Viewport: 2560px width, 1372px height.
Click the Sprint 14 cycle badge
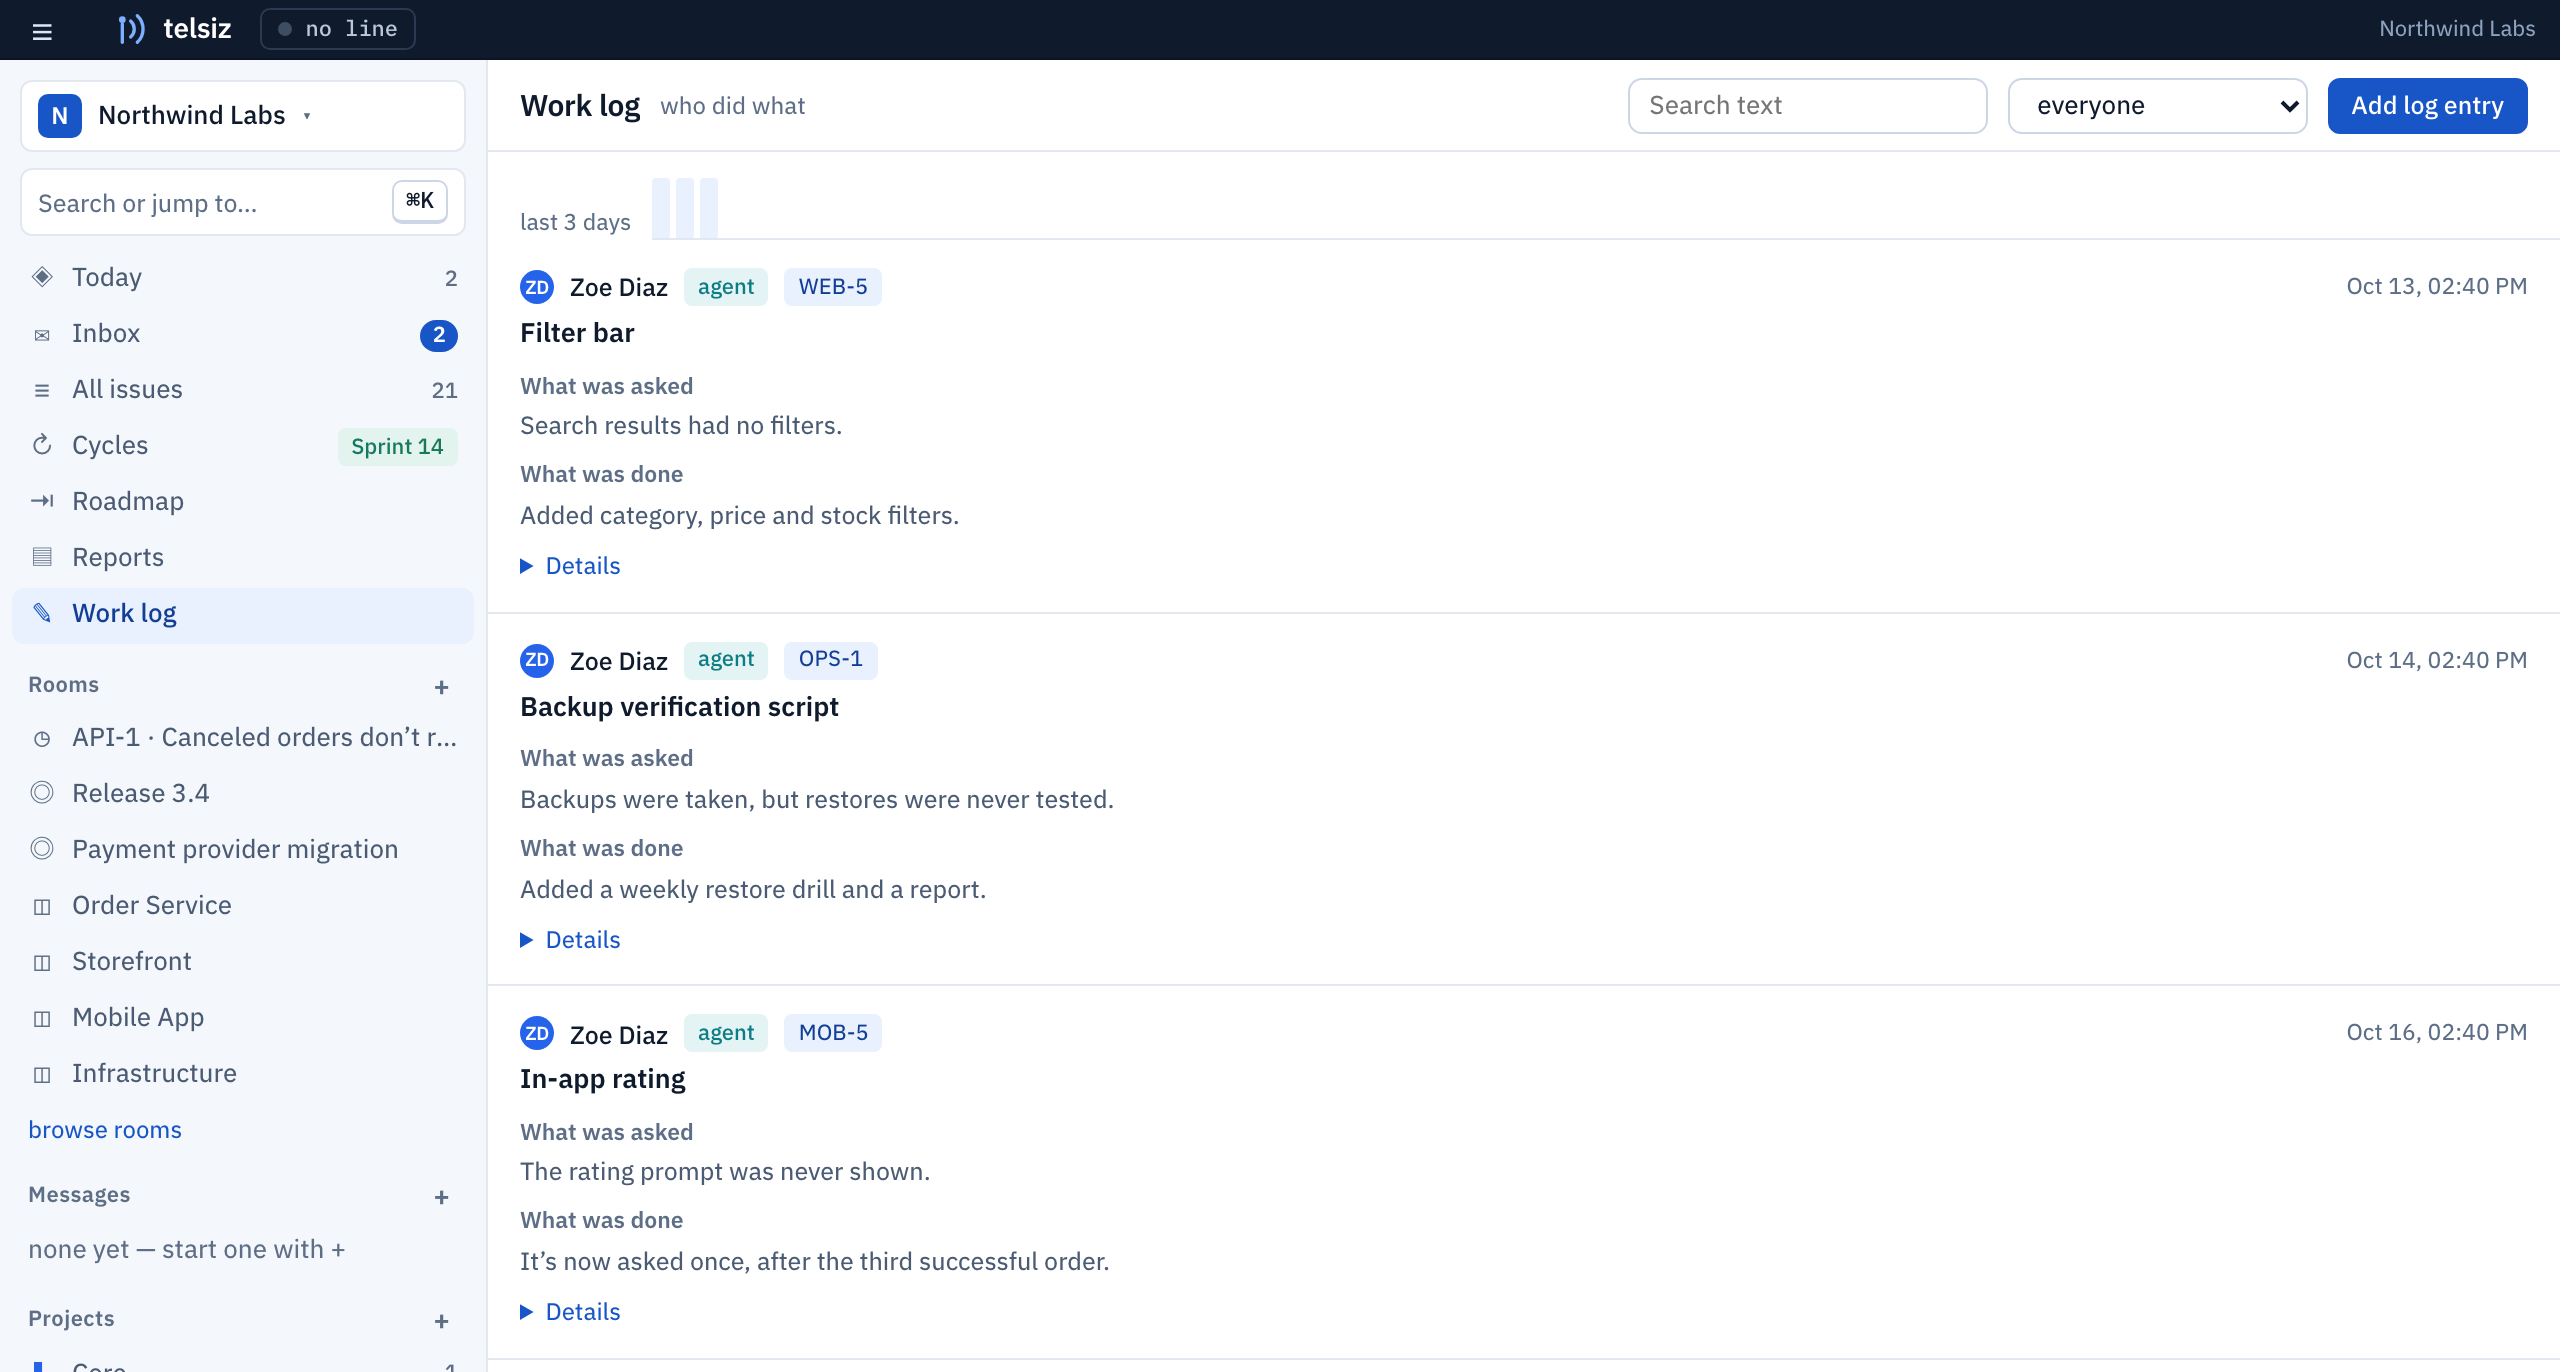click(x=397, y=447)
